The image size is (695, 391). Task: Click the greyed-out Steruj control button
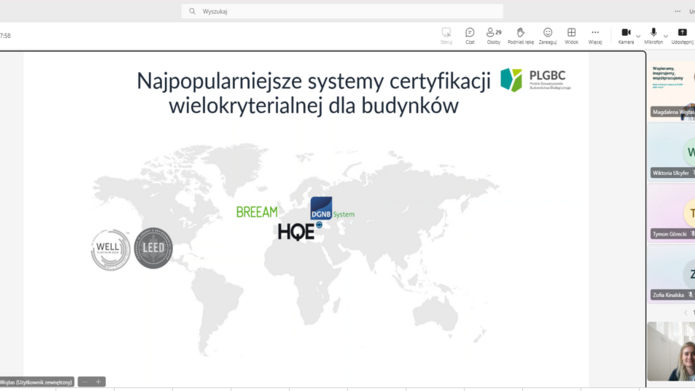pyautogui.click(x=446, y=36)
